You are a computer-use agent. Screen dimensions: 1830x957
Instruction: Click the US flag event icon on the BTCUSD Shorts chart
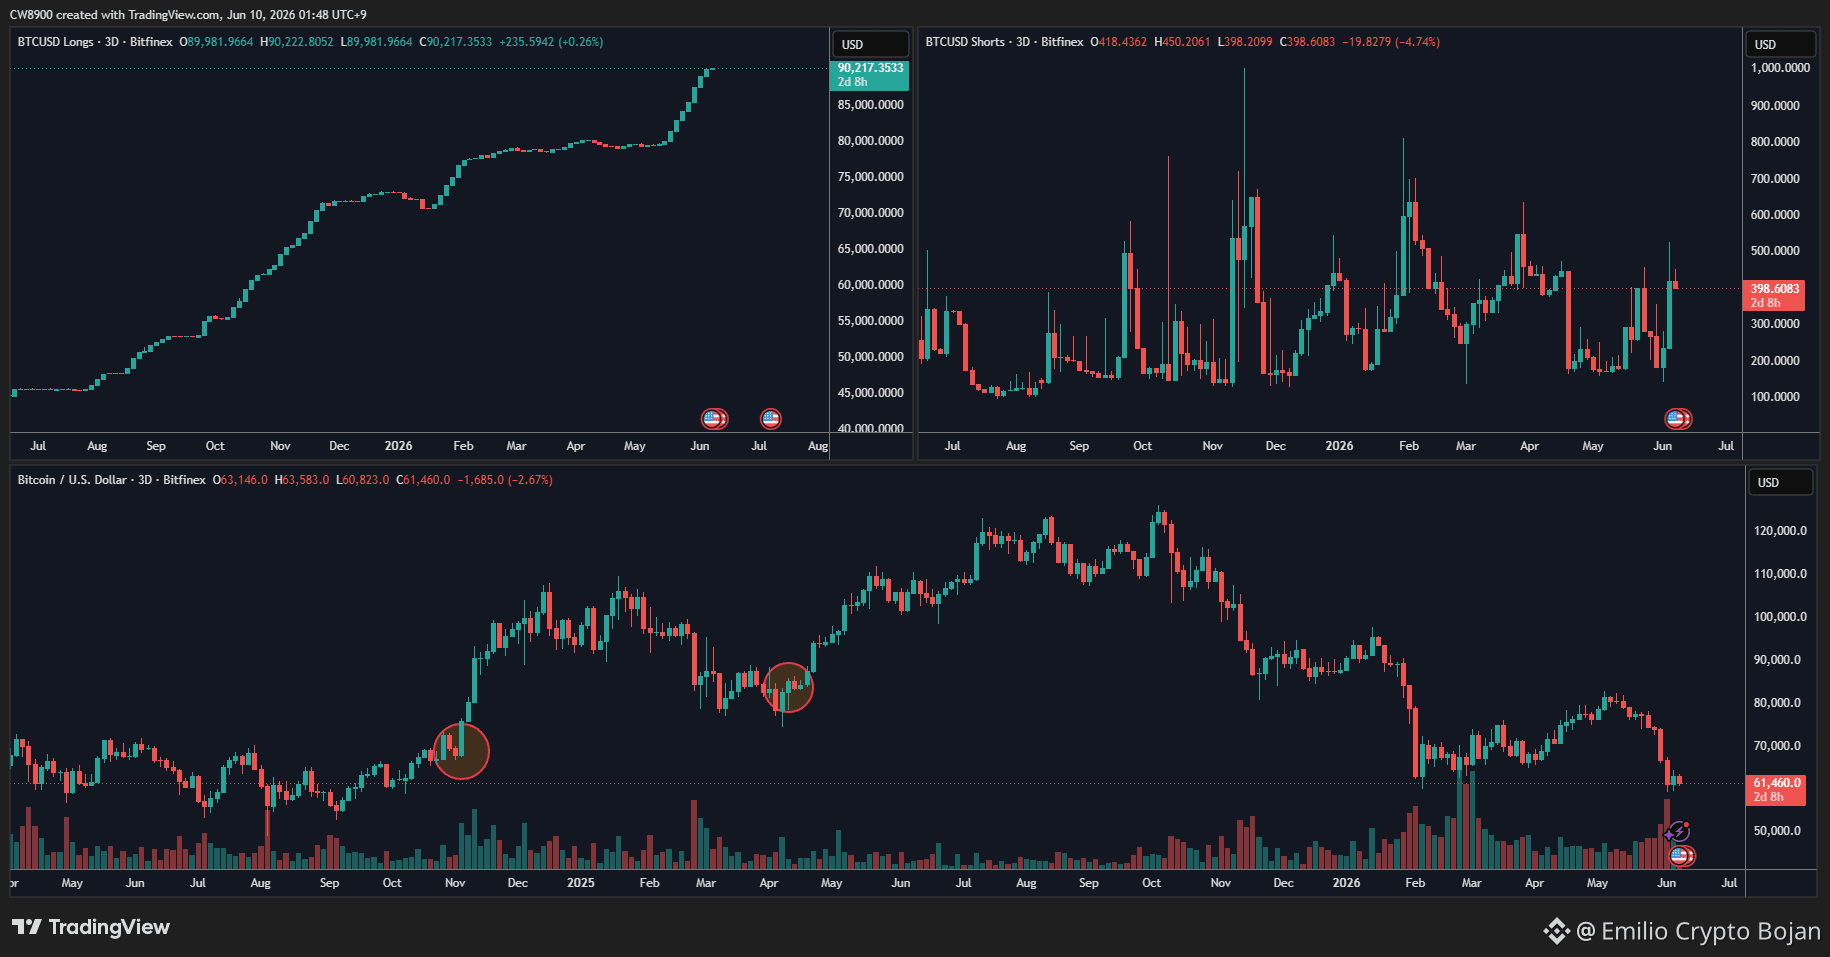1678,419
